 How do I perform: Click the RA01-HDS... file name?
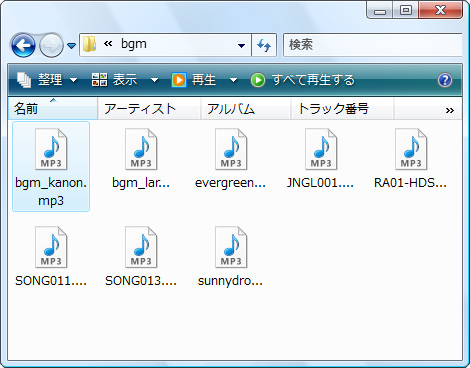(410, 183)
